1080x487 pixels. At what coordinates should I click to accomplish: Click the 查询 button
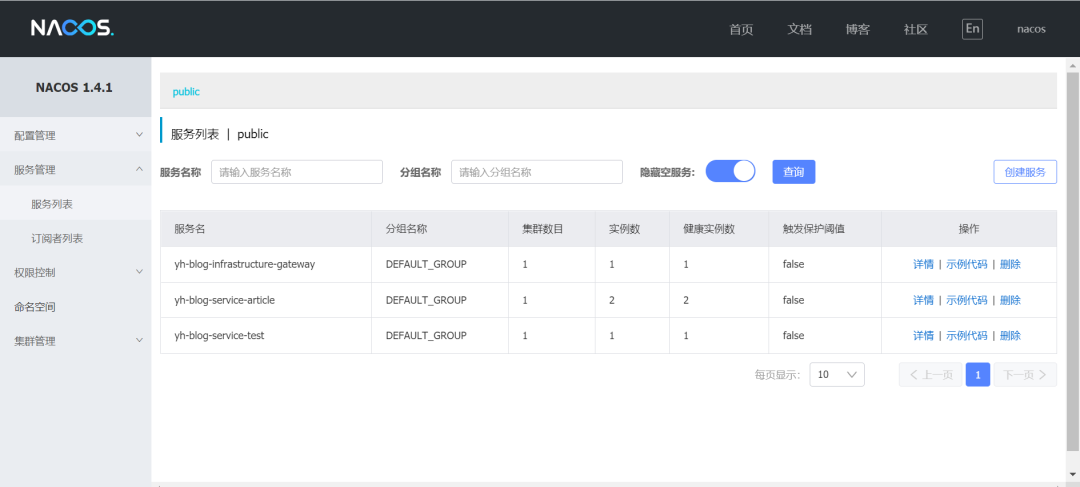(x=793, y=172)
